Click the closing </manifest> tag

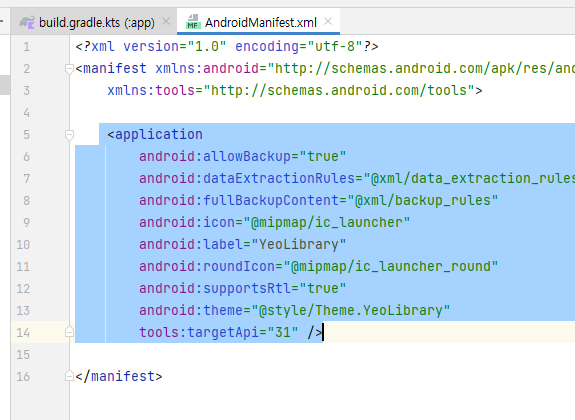tap(119, 377)
